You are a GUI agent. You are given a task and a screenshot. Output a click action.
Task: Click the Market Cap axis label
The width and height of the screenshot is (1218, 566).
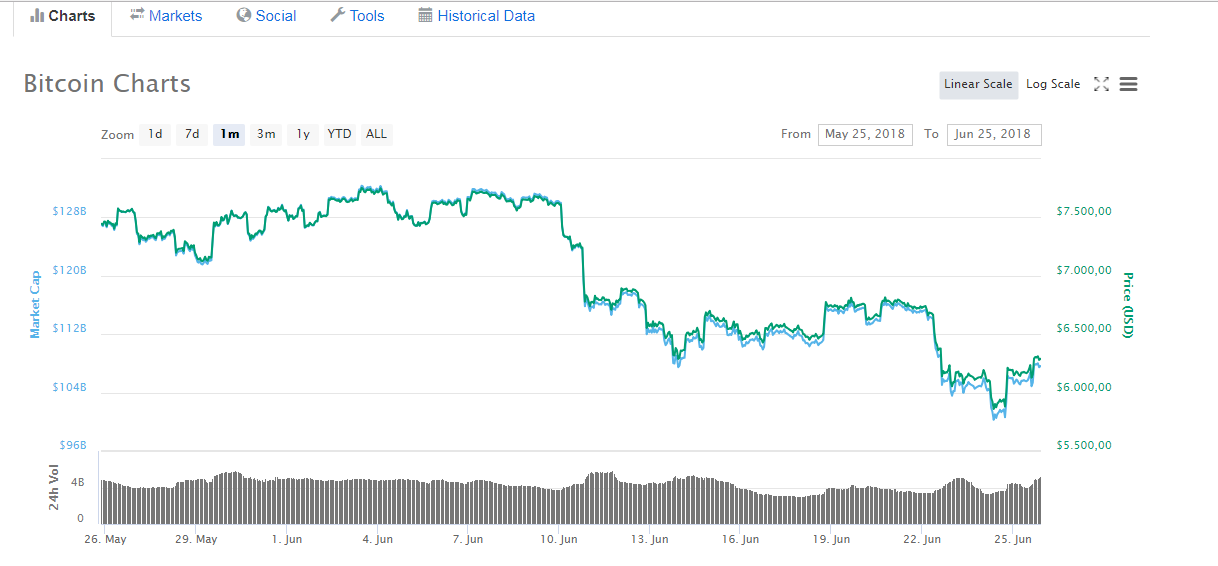[x=36, y=304]
